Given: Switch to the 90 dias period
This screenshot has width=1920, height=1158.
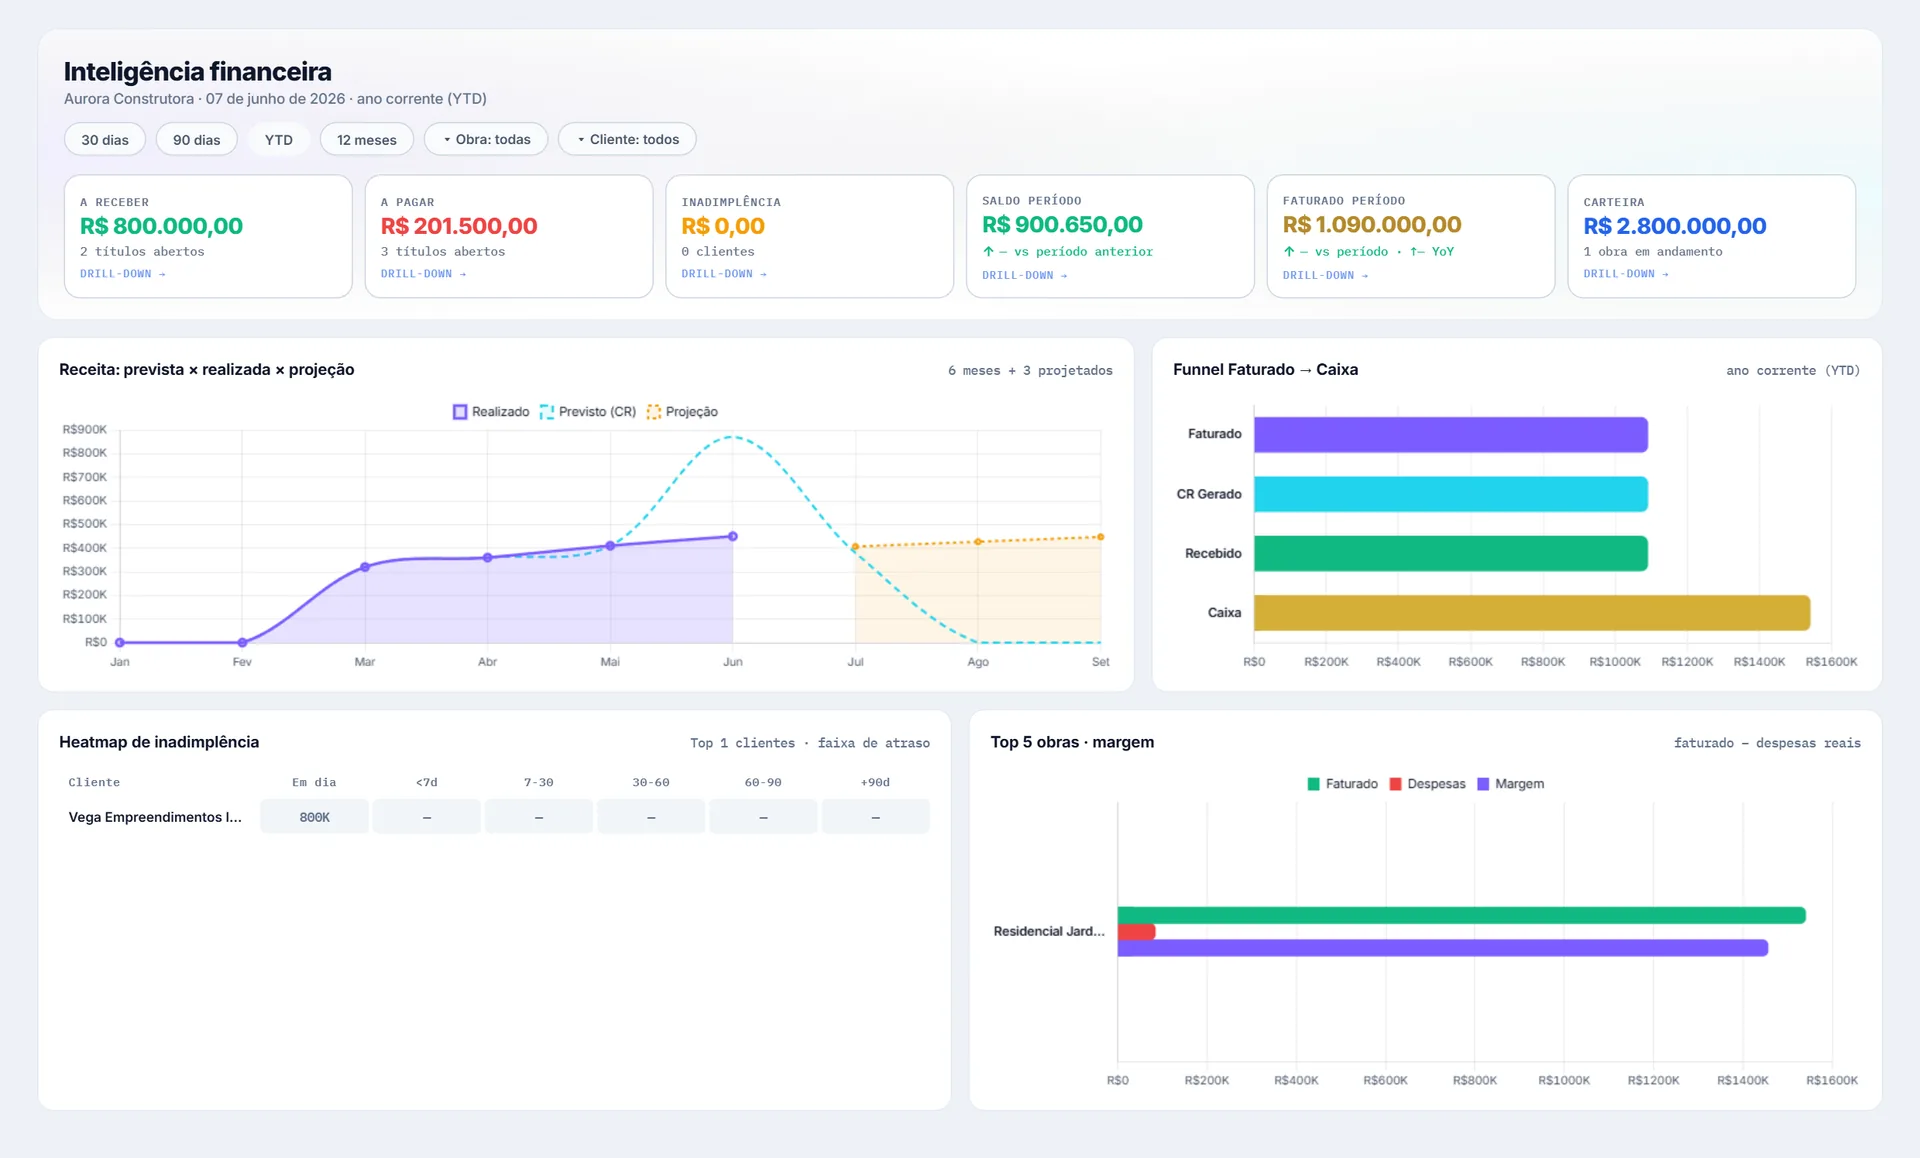Looking at the screenshot, I should pos(196,139).
